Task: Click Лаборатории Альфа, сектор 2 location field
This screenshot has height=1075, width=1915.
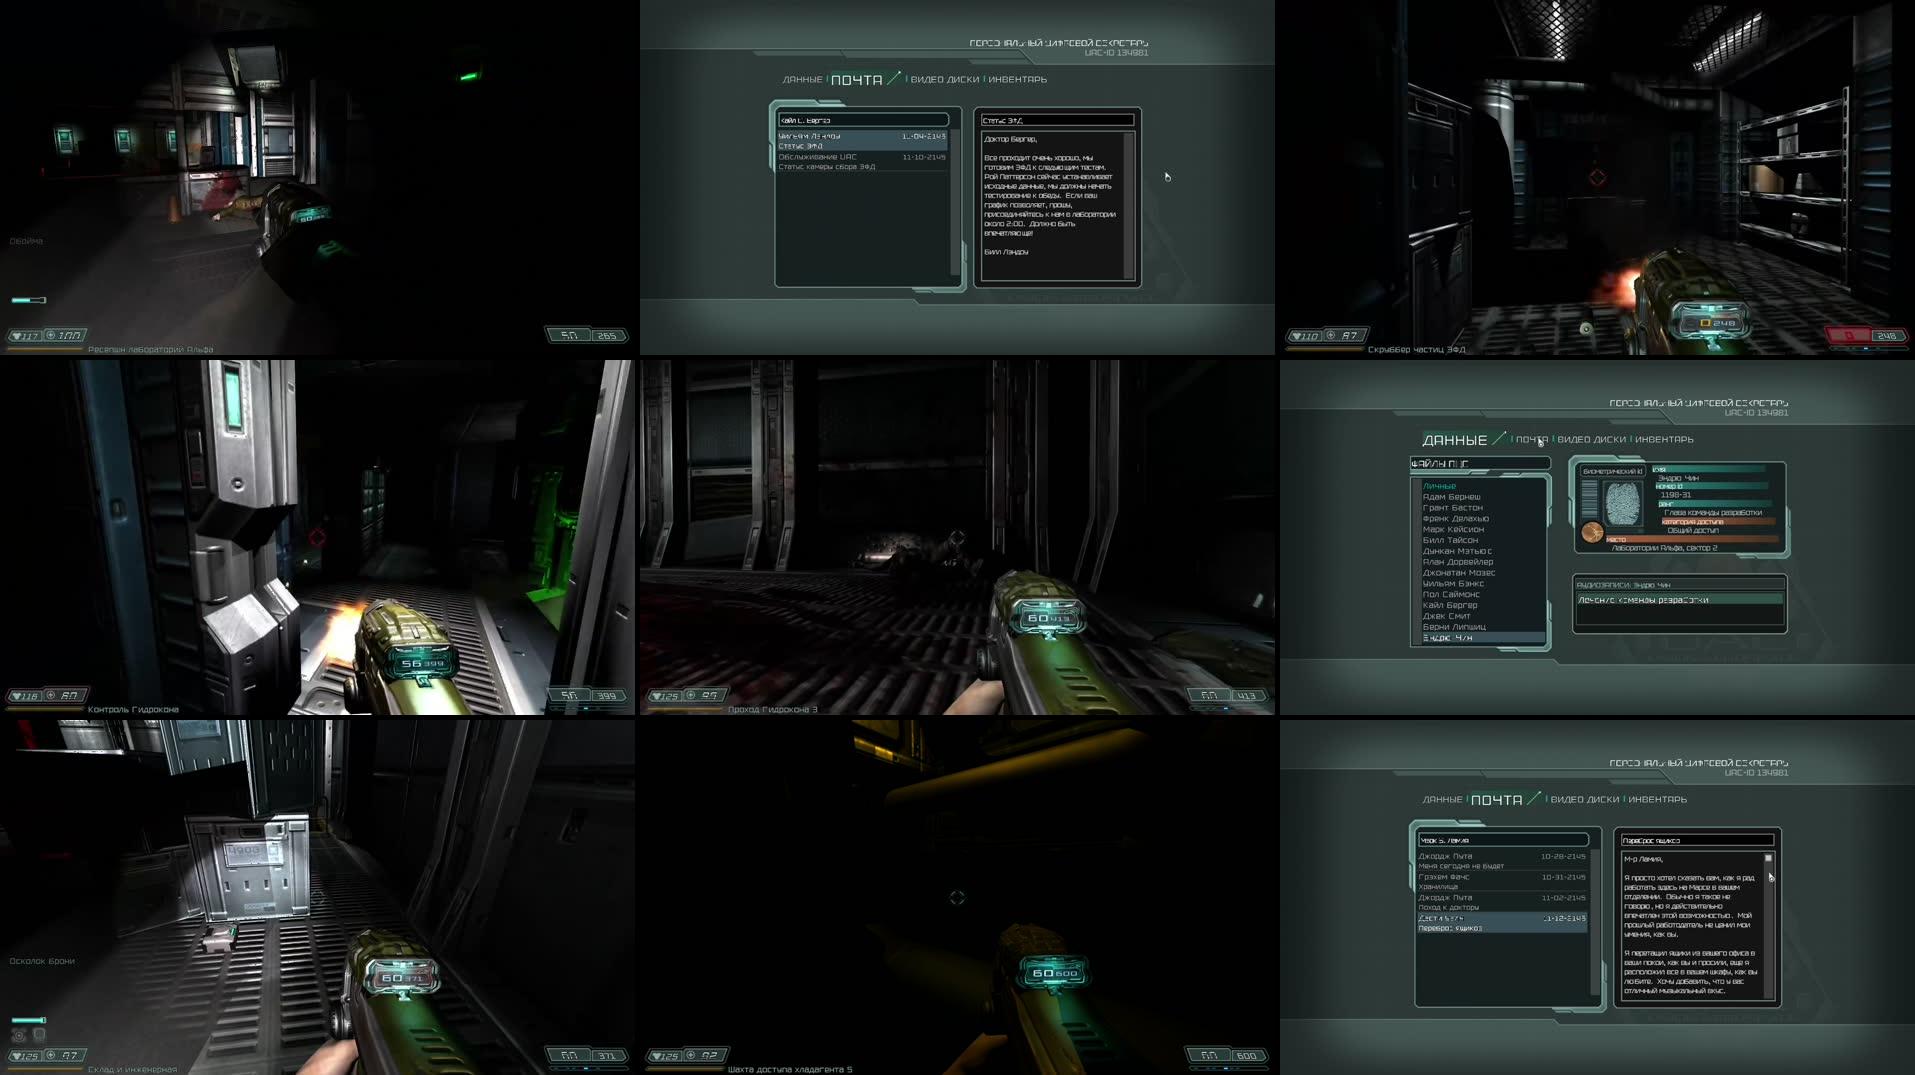Action: point(1664,548)
